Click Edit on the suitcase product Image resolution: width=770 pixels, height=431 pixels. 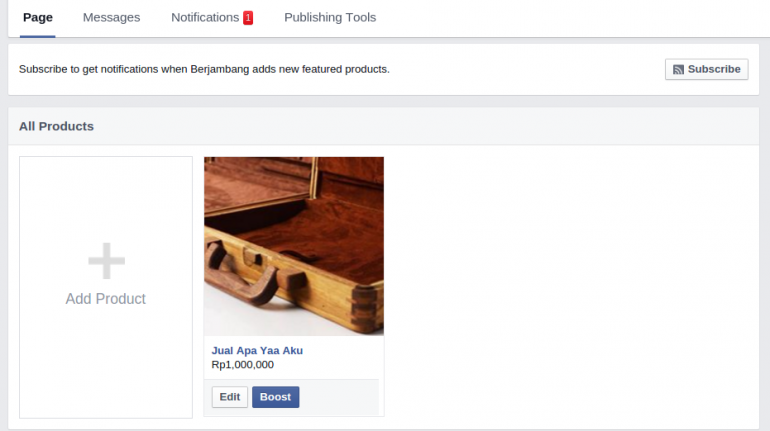[230, 397]
